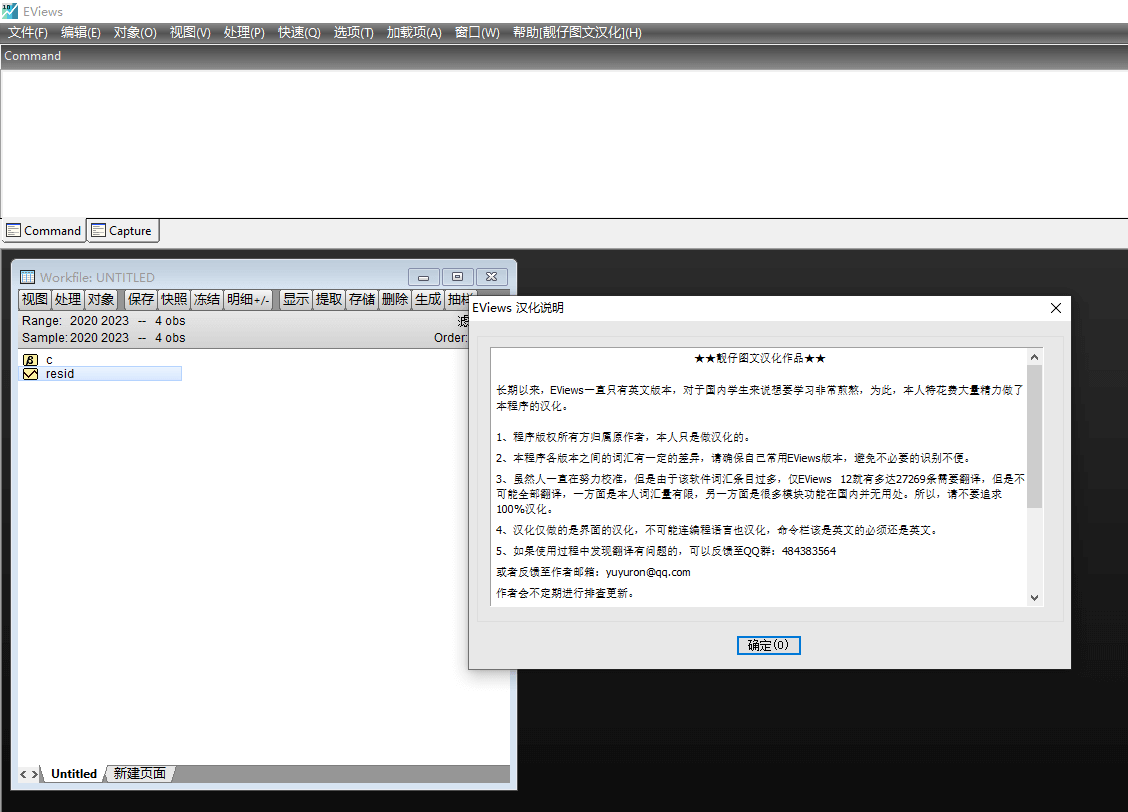Open the 加载项(A) menu
Screen dimensions: 1128x812
pyautogui.click(x=414, y=32)
